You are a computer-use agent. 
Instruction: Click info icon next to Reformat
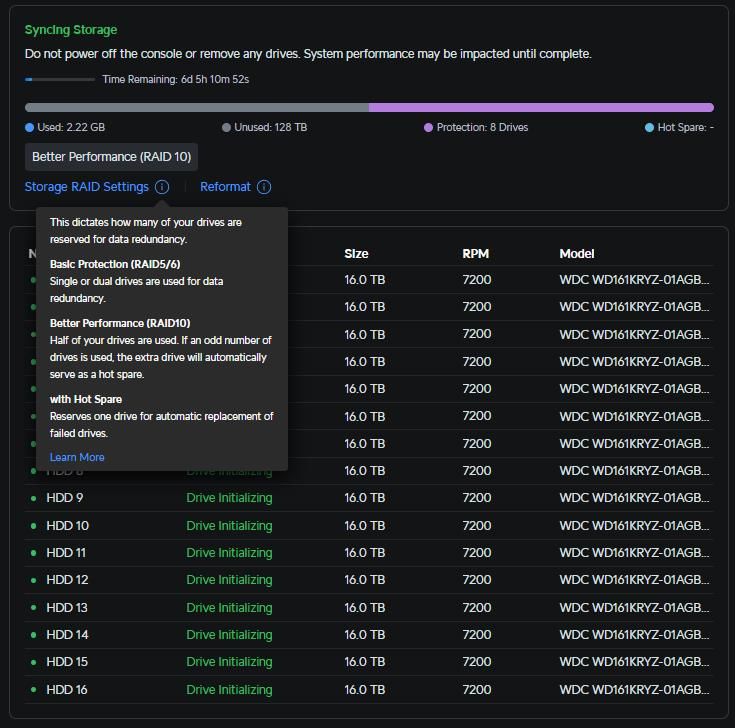pos(264,187)
